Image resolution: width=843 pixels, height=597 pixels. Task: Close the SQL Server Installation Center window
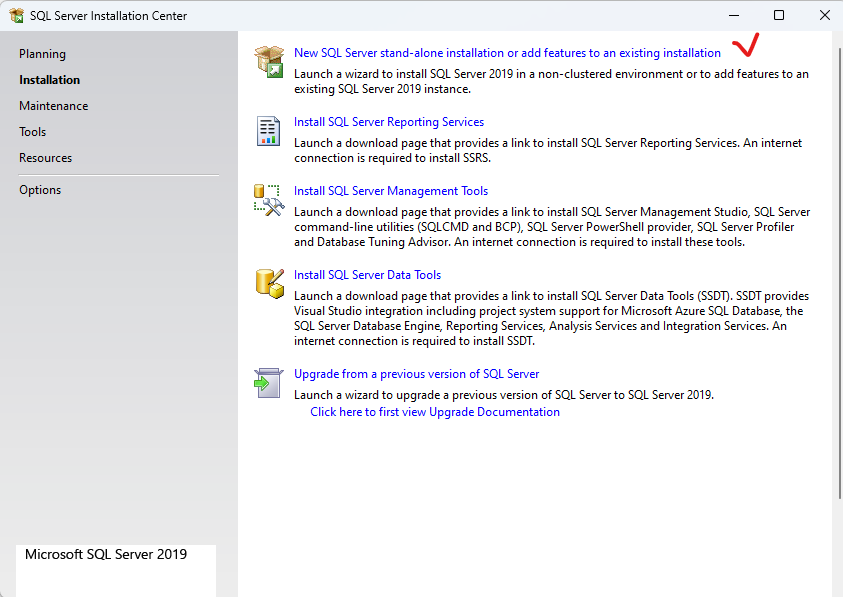825,16
